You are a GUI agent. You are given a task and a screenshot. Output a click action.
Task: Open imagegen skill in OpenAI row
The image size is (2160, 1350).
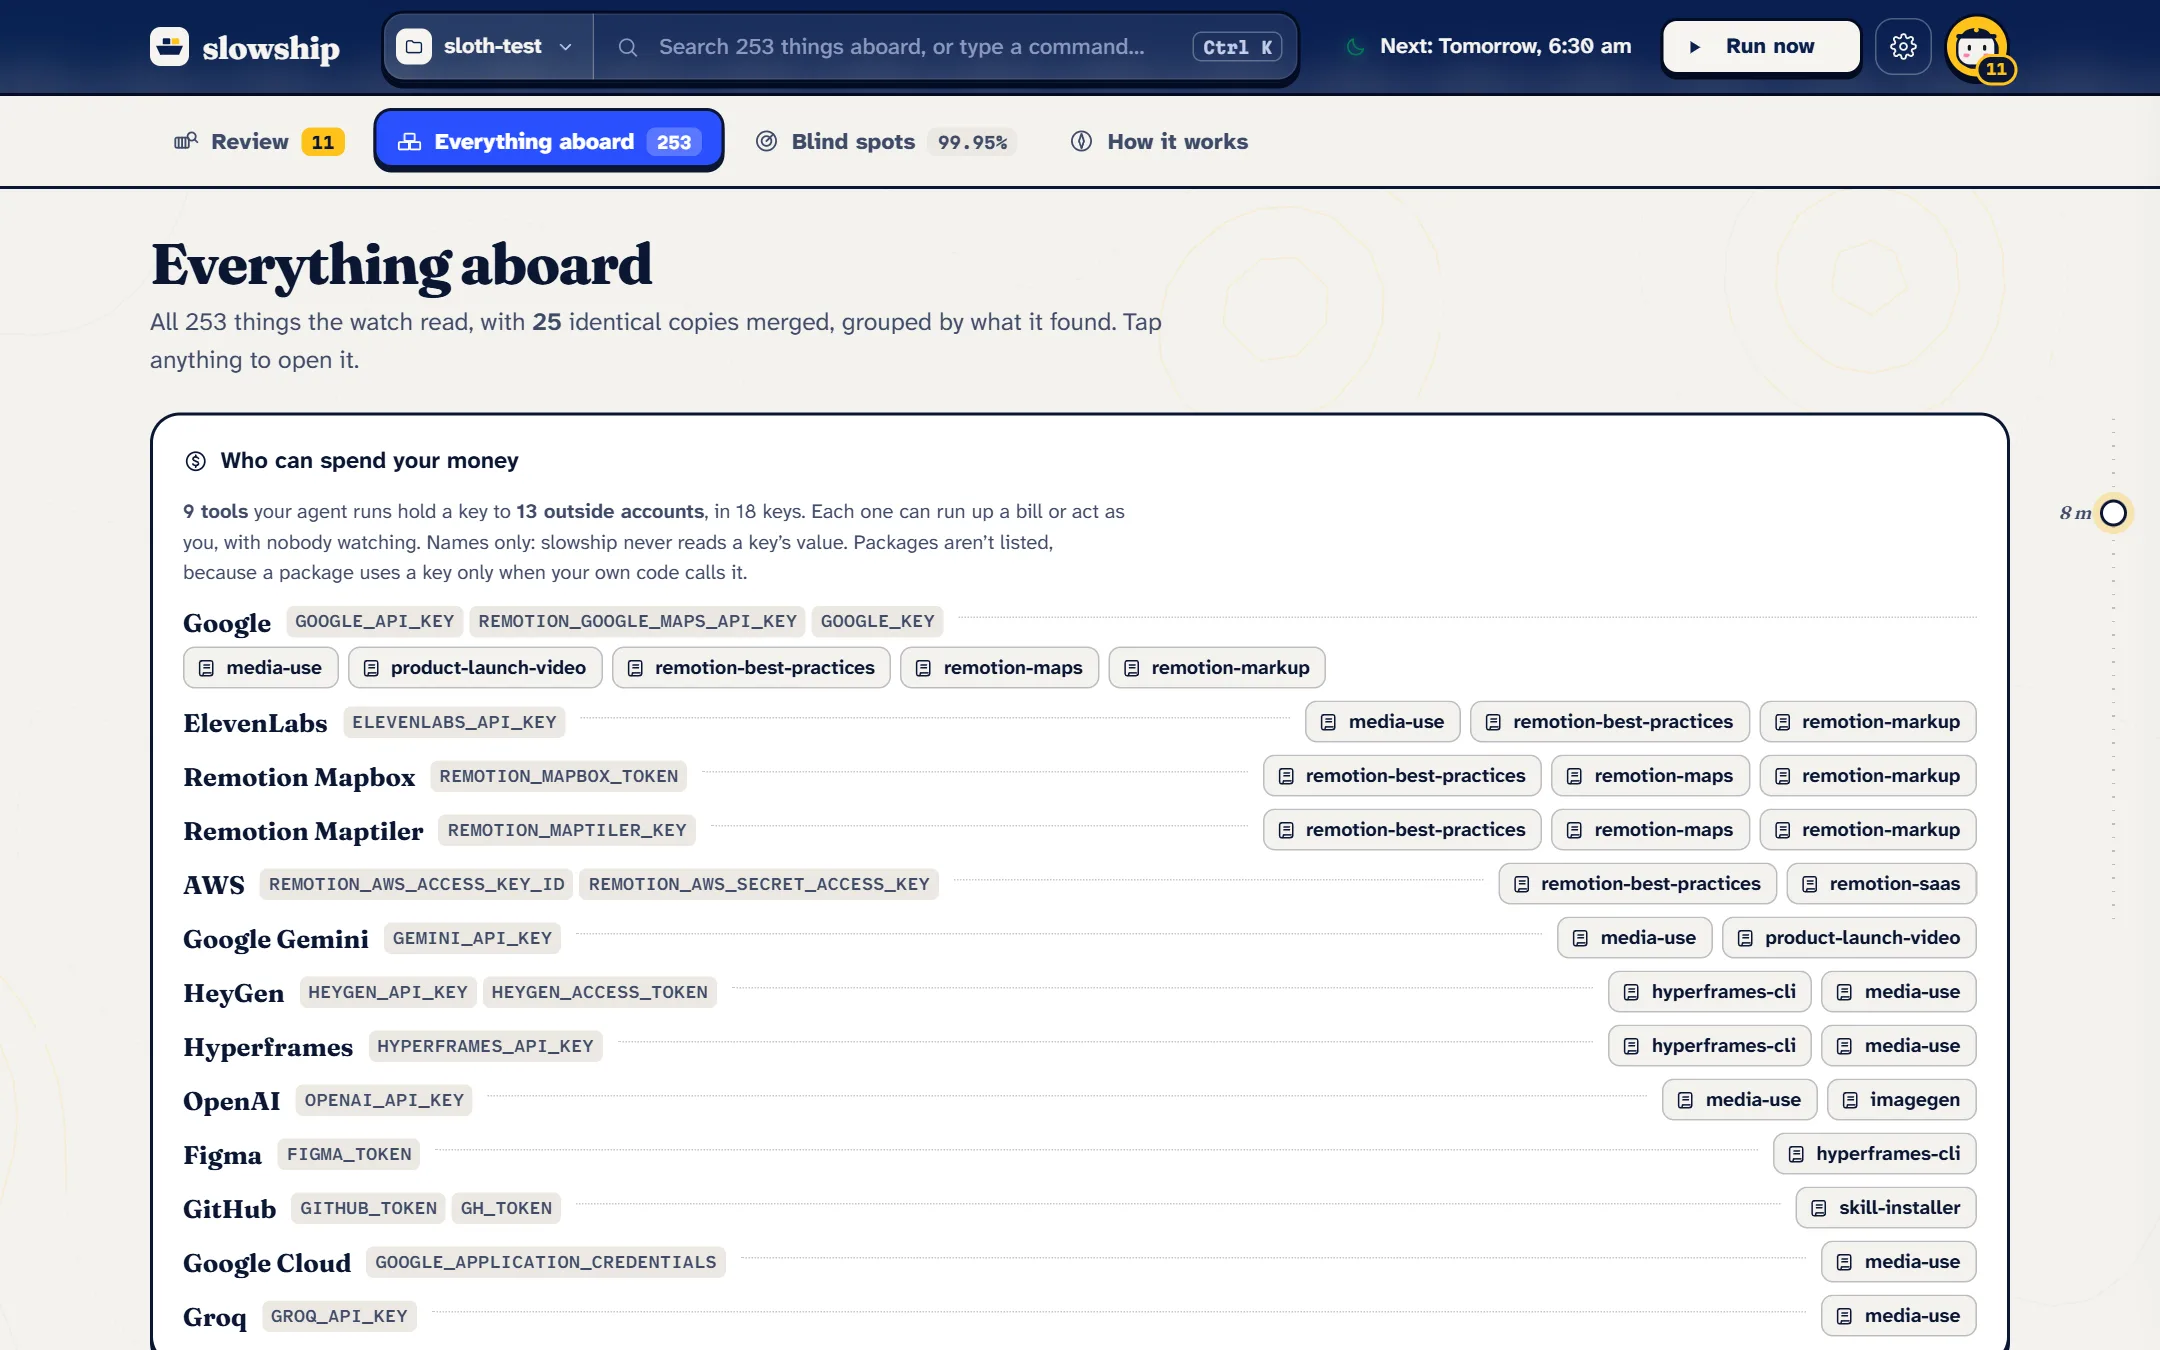(1901, 1099)
